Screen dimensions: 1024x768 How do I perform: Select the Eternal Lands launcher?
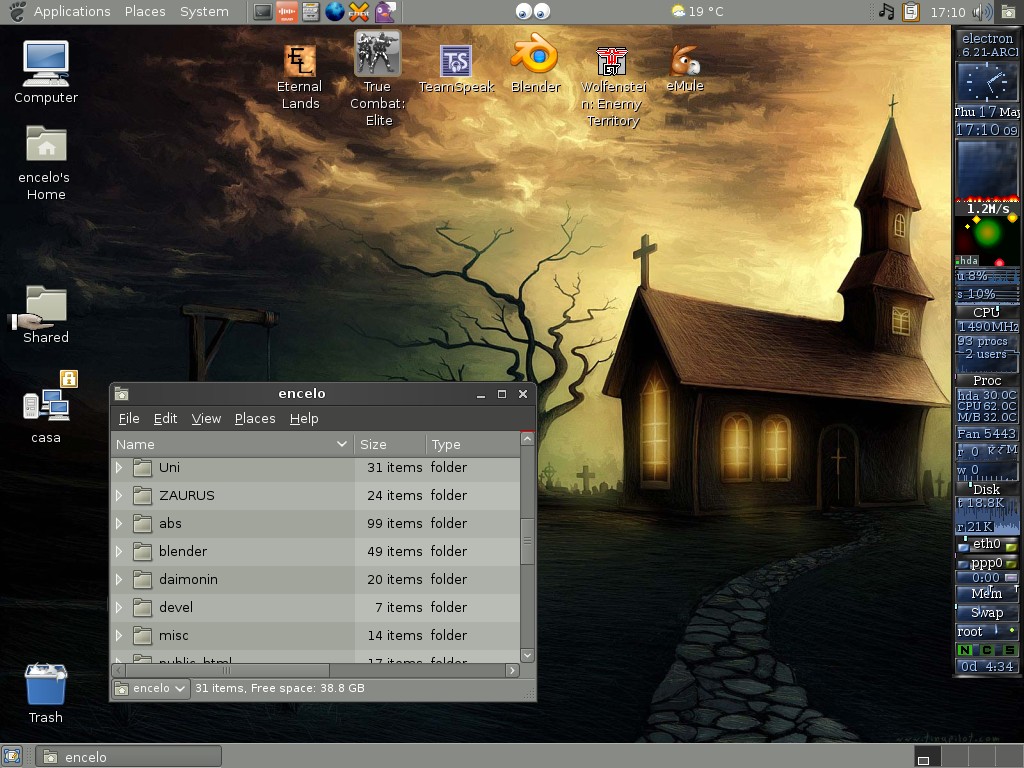tap(300, 77)
